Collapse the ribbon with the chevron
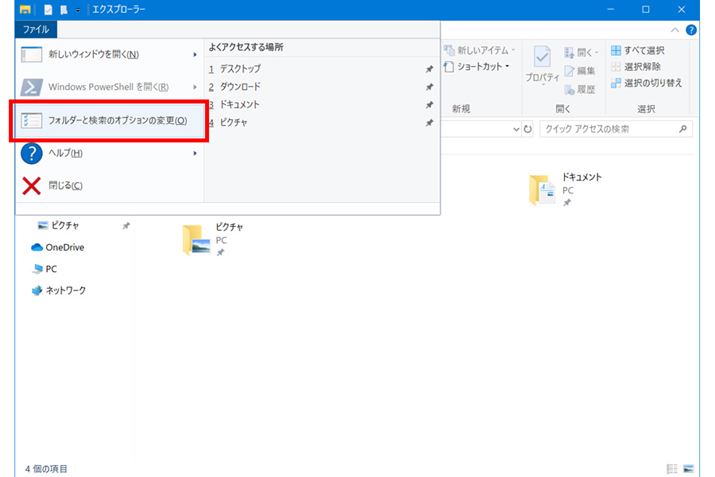Screen dimensions: 715x477 pyautogui.click(x=675, y=30)
